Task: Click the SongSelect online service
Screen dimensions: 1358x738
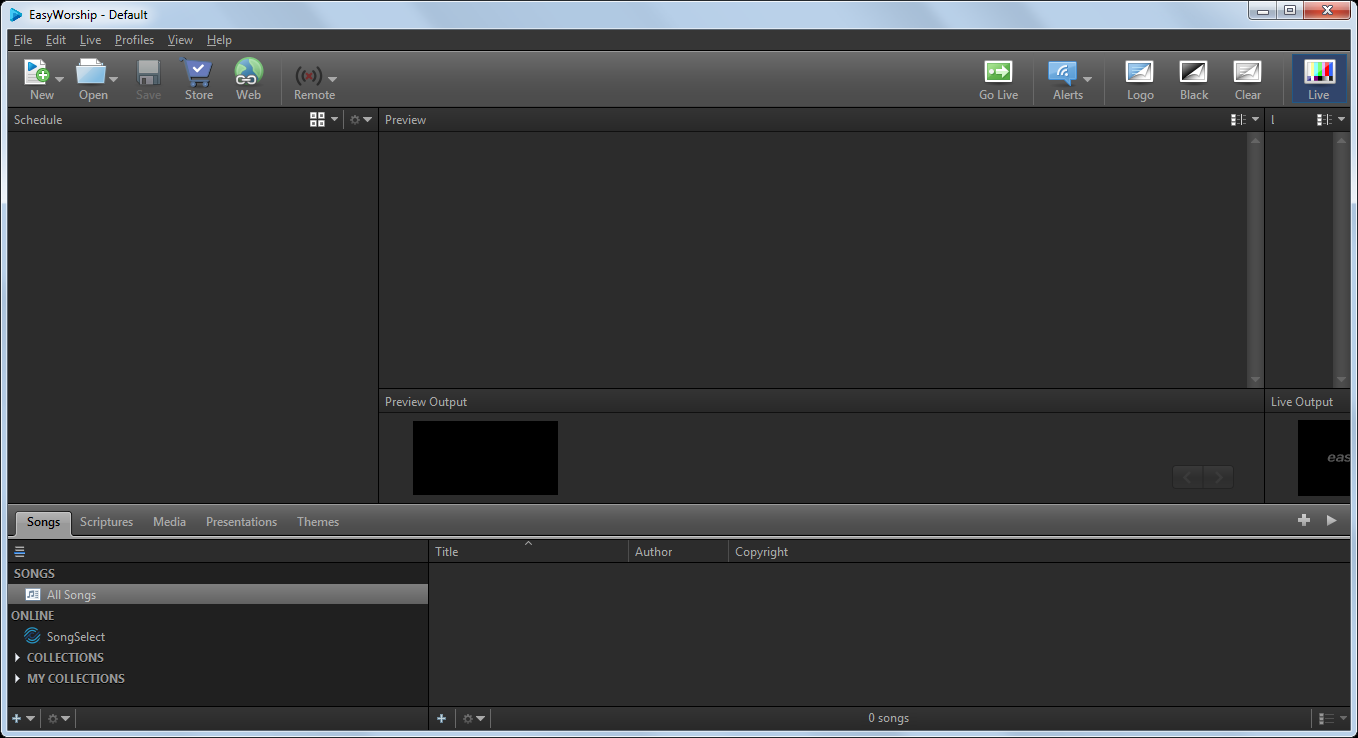Action: tap(72, 636)
